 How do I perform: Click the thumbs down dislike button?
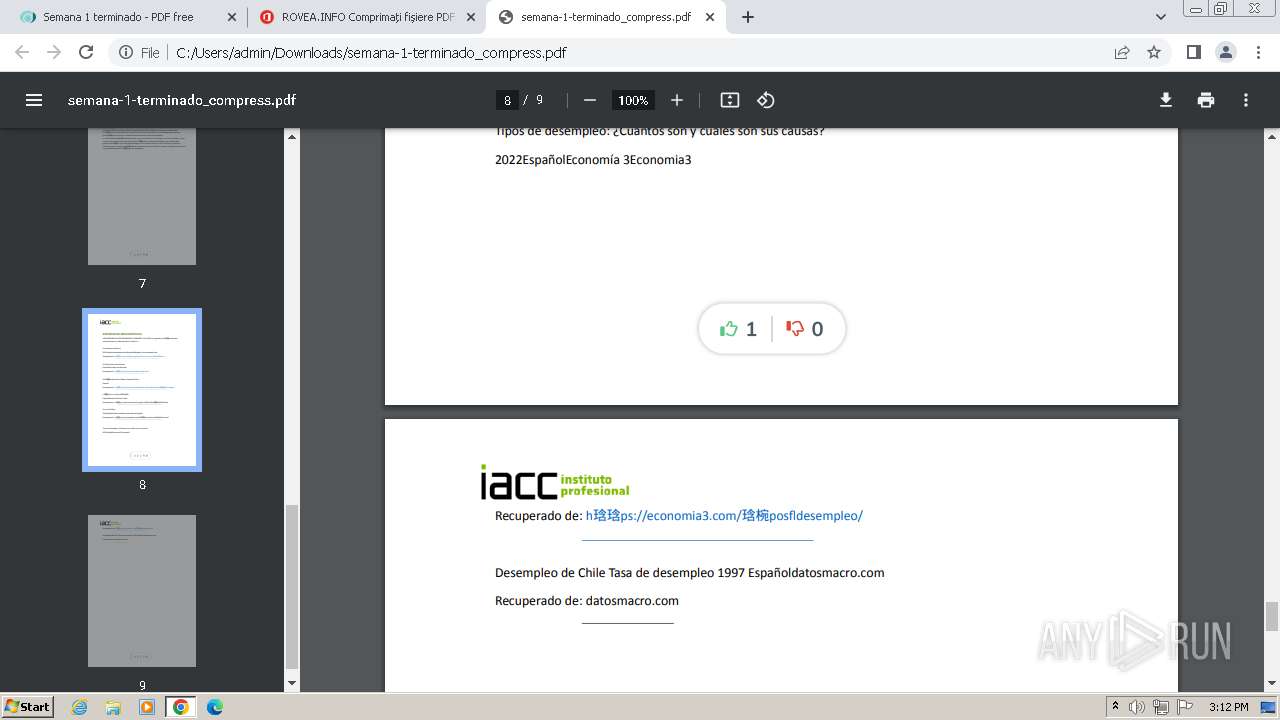click(804, 329)
